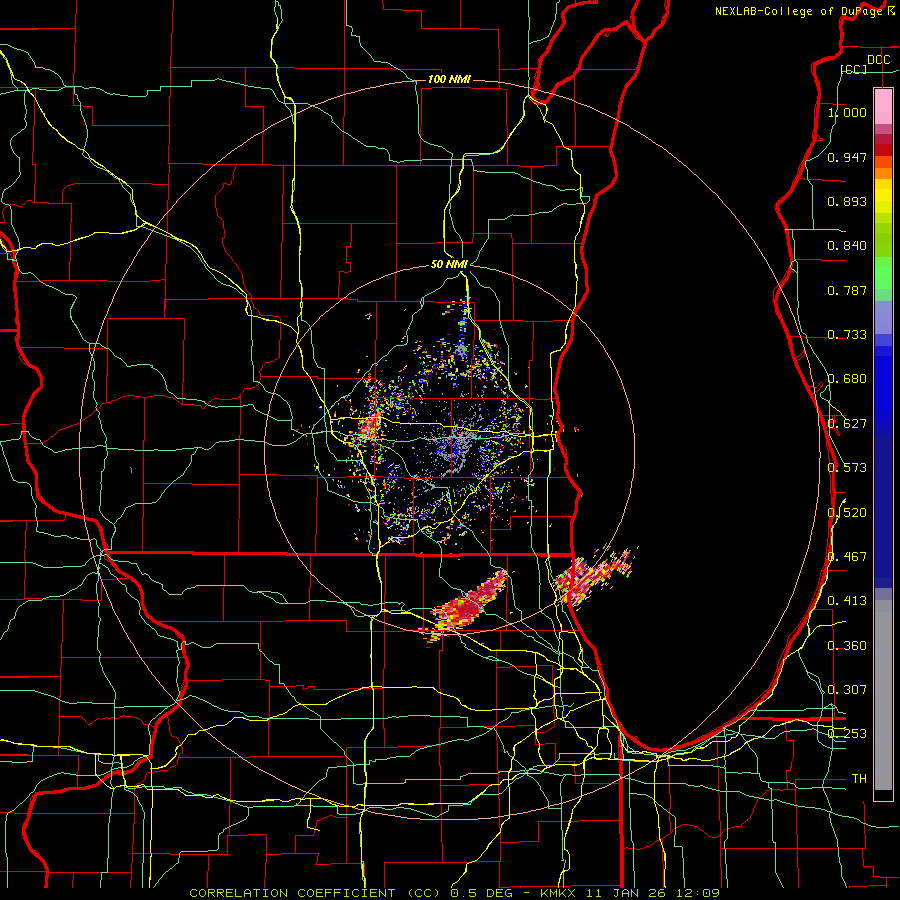Click the 0.680 value on the color scale
This screenshot has width=900, height=900.
[x=847, y=379]
